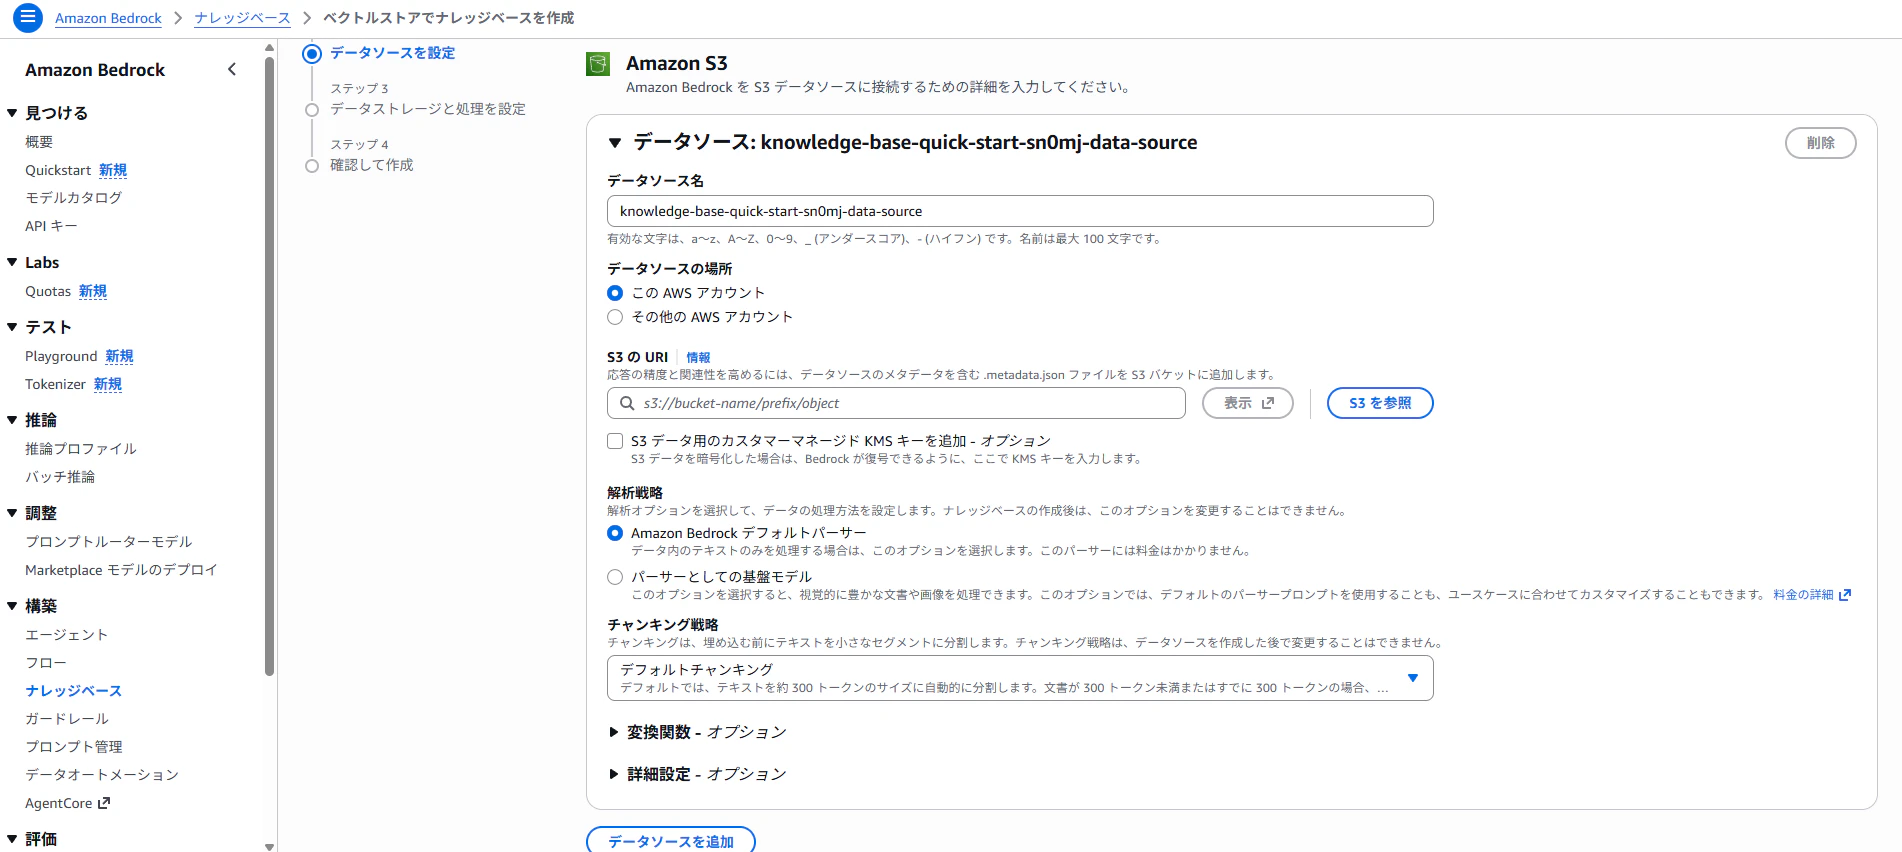Viewport: 1902px width, 852px height.
Task: Open ガードレール in the sidebar
Action: (x=67, y=719)
